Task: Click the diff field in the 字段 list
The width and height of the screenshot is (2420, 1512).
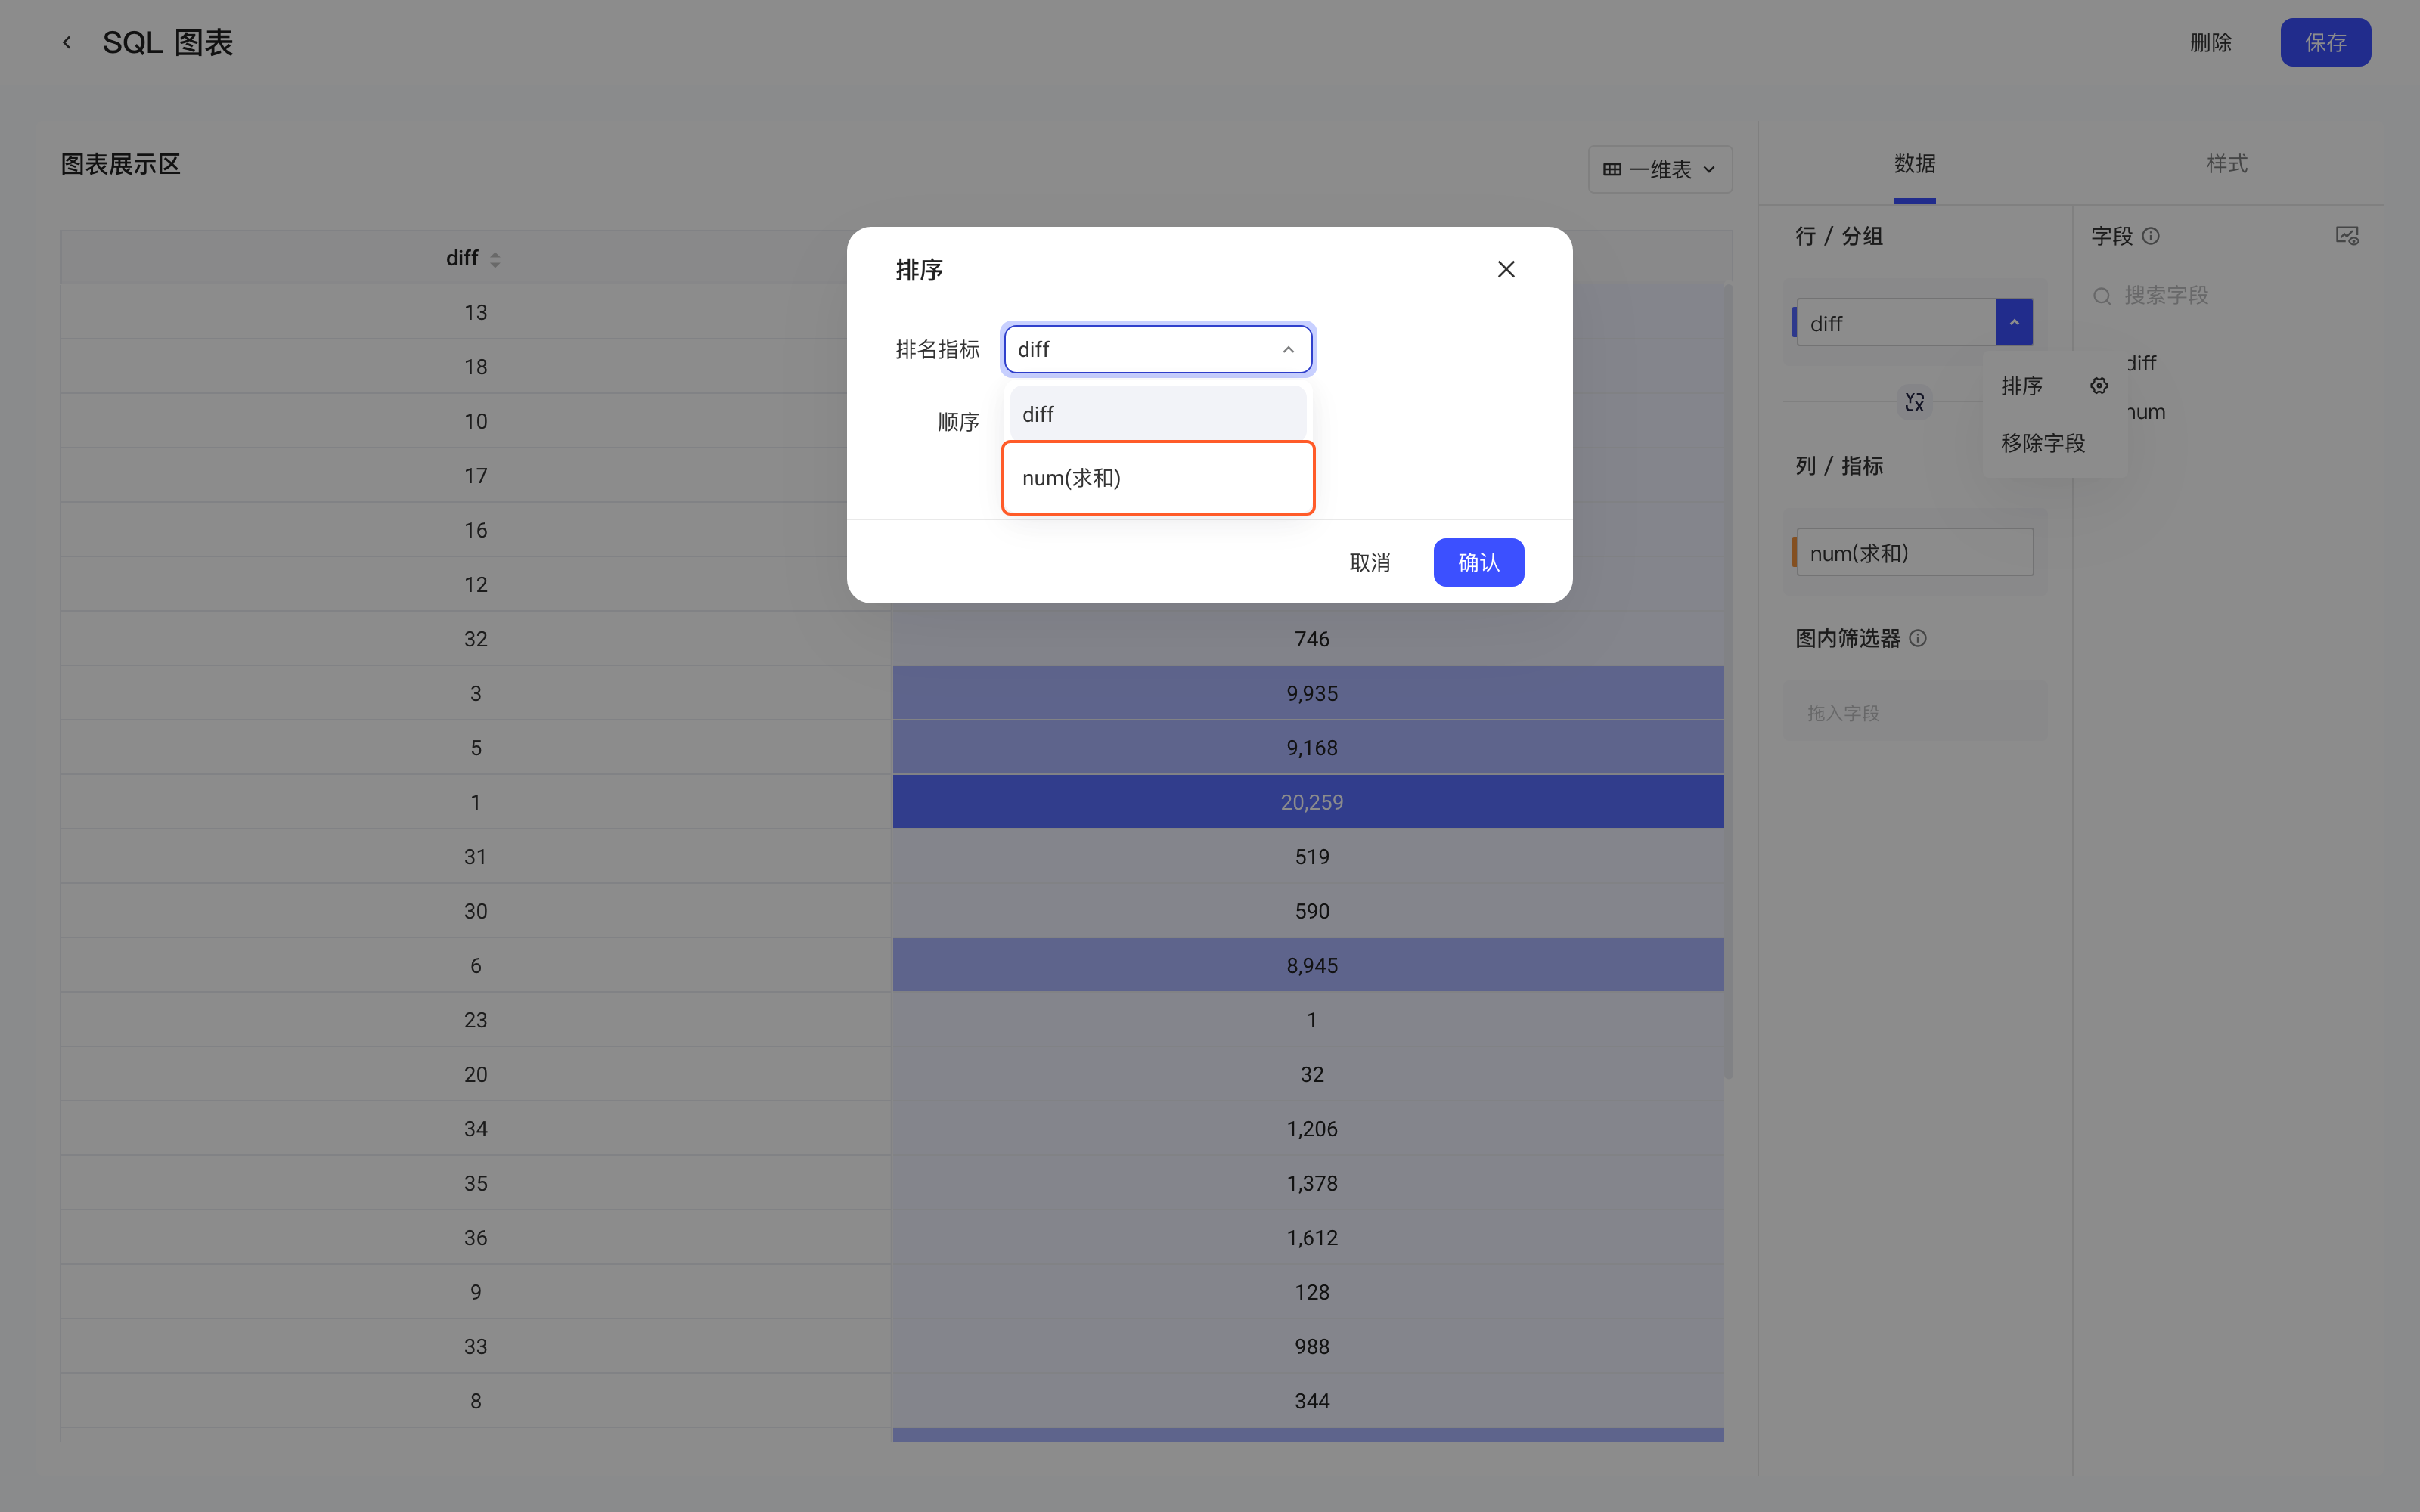Action: pos(2142,363)
